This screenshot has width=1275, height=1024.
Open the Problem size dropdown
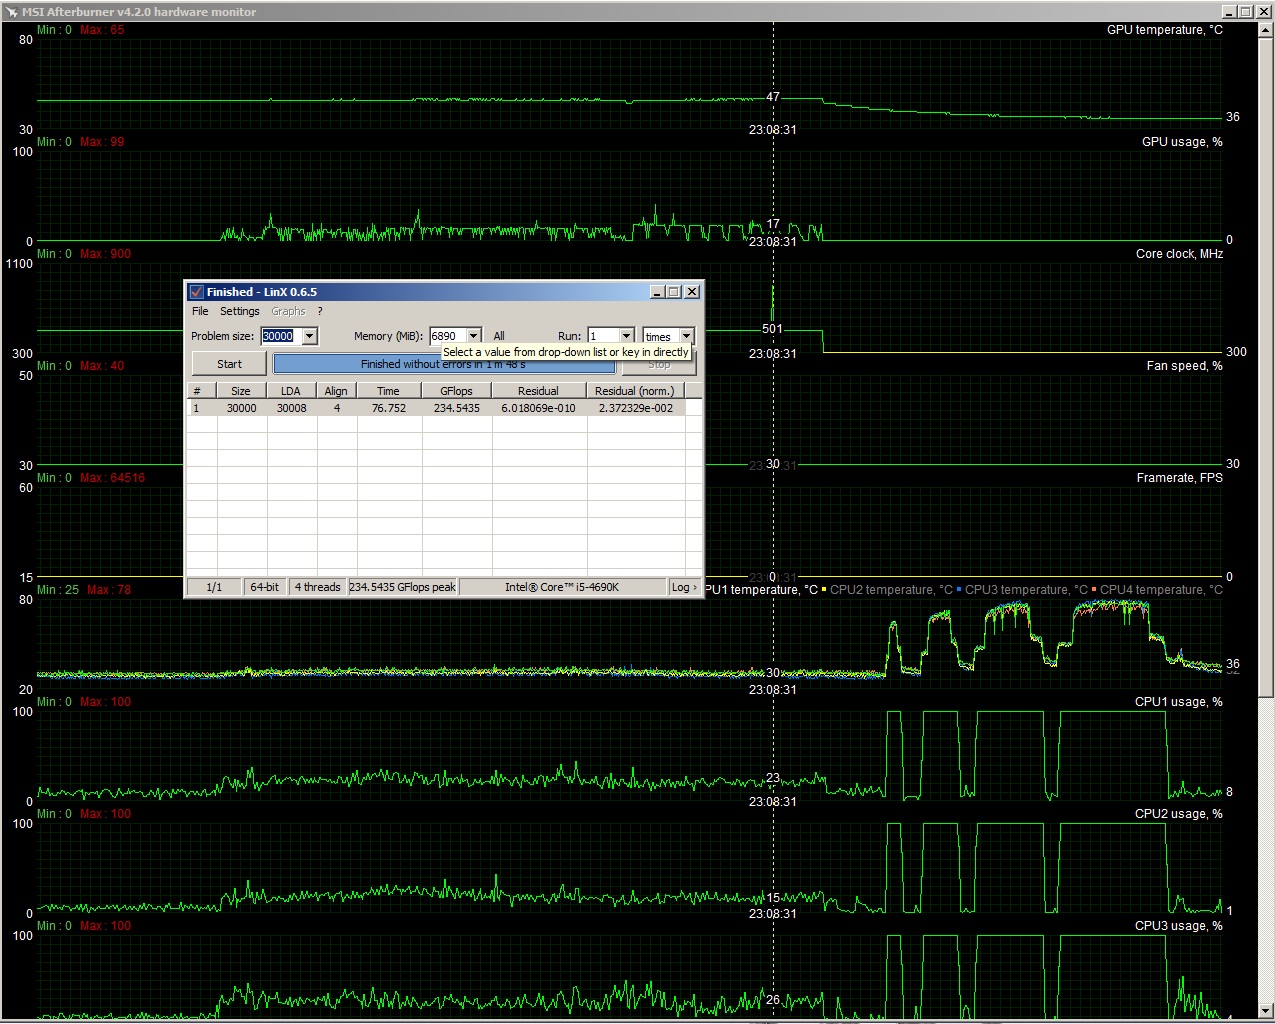[310, 336]
